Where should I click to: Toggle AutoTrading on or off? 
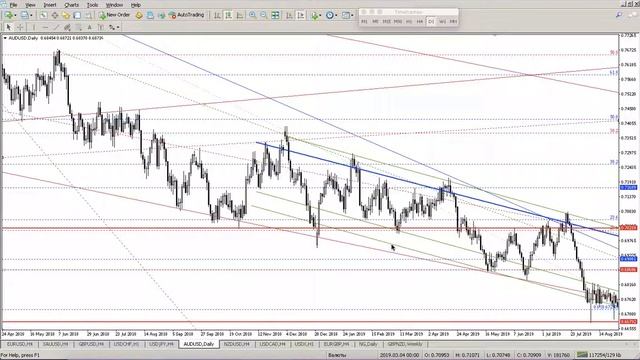(x=187, y=15)
